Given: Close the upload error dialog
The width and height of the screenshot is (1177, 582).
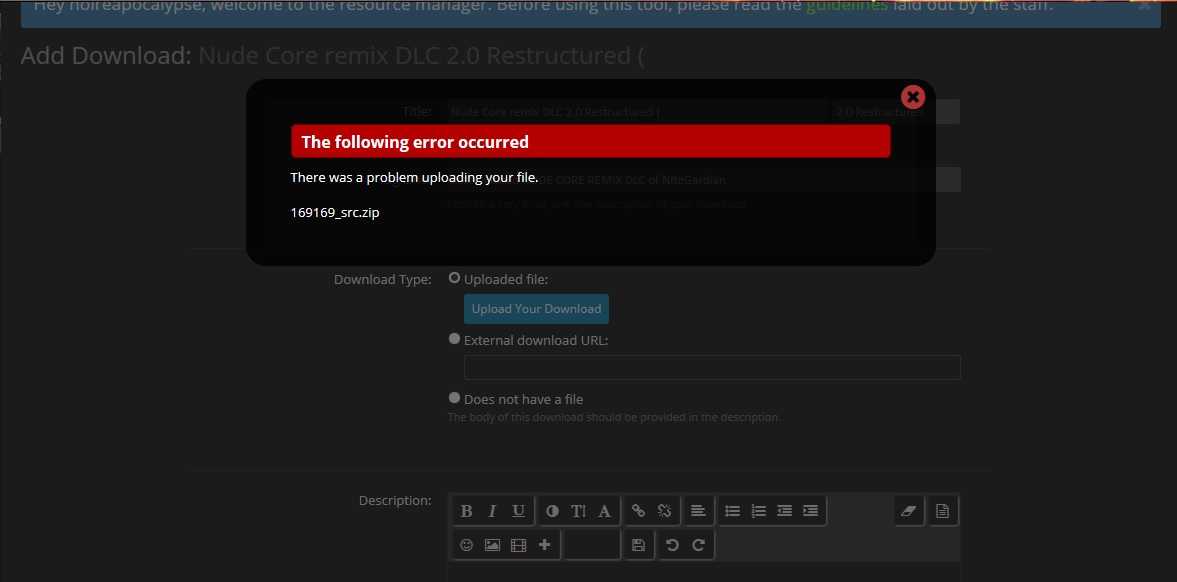Looking at the screenshot, I should click(912, 97).
